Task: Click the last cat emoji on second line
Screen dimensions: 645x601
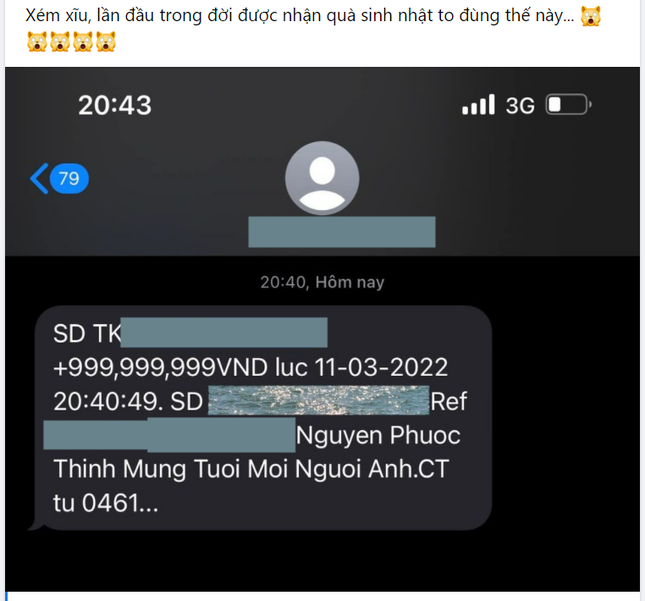Action: 106,42
